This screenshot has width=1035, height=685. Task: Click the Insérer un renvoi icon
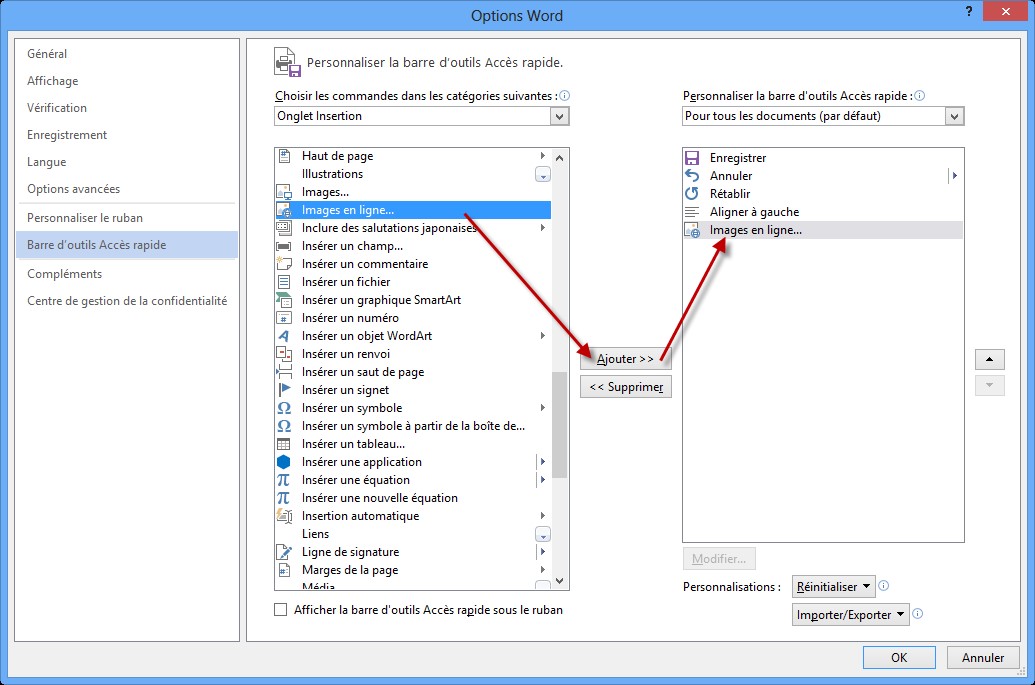click(x=284, y=354)
